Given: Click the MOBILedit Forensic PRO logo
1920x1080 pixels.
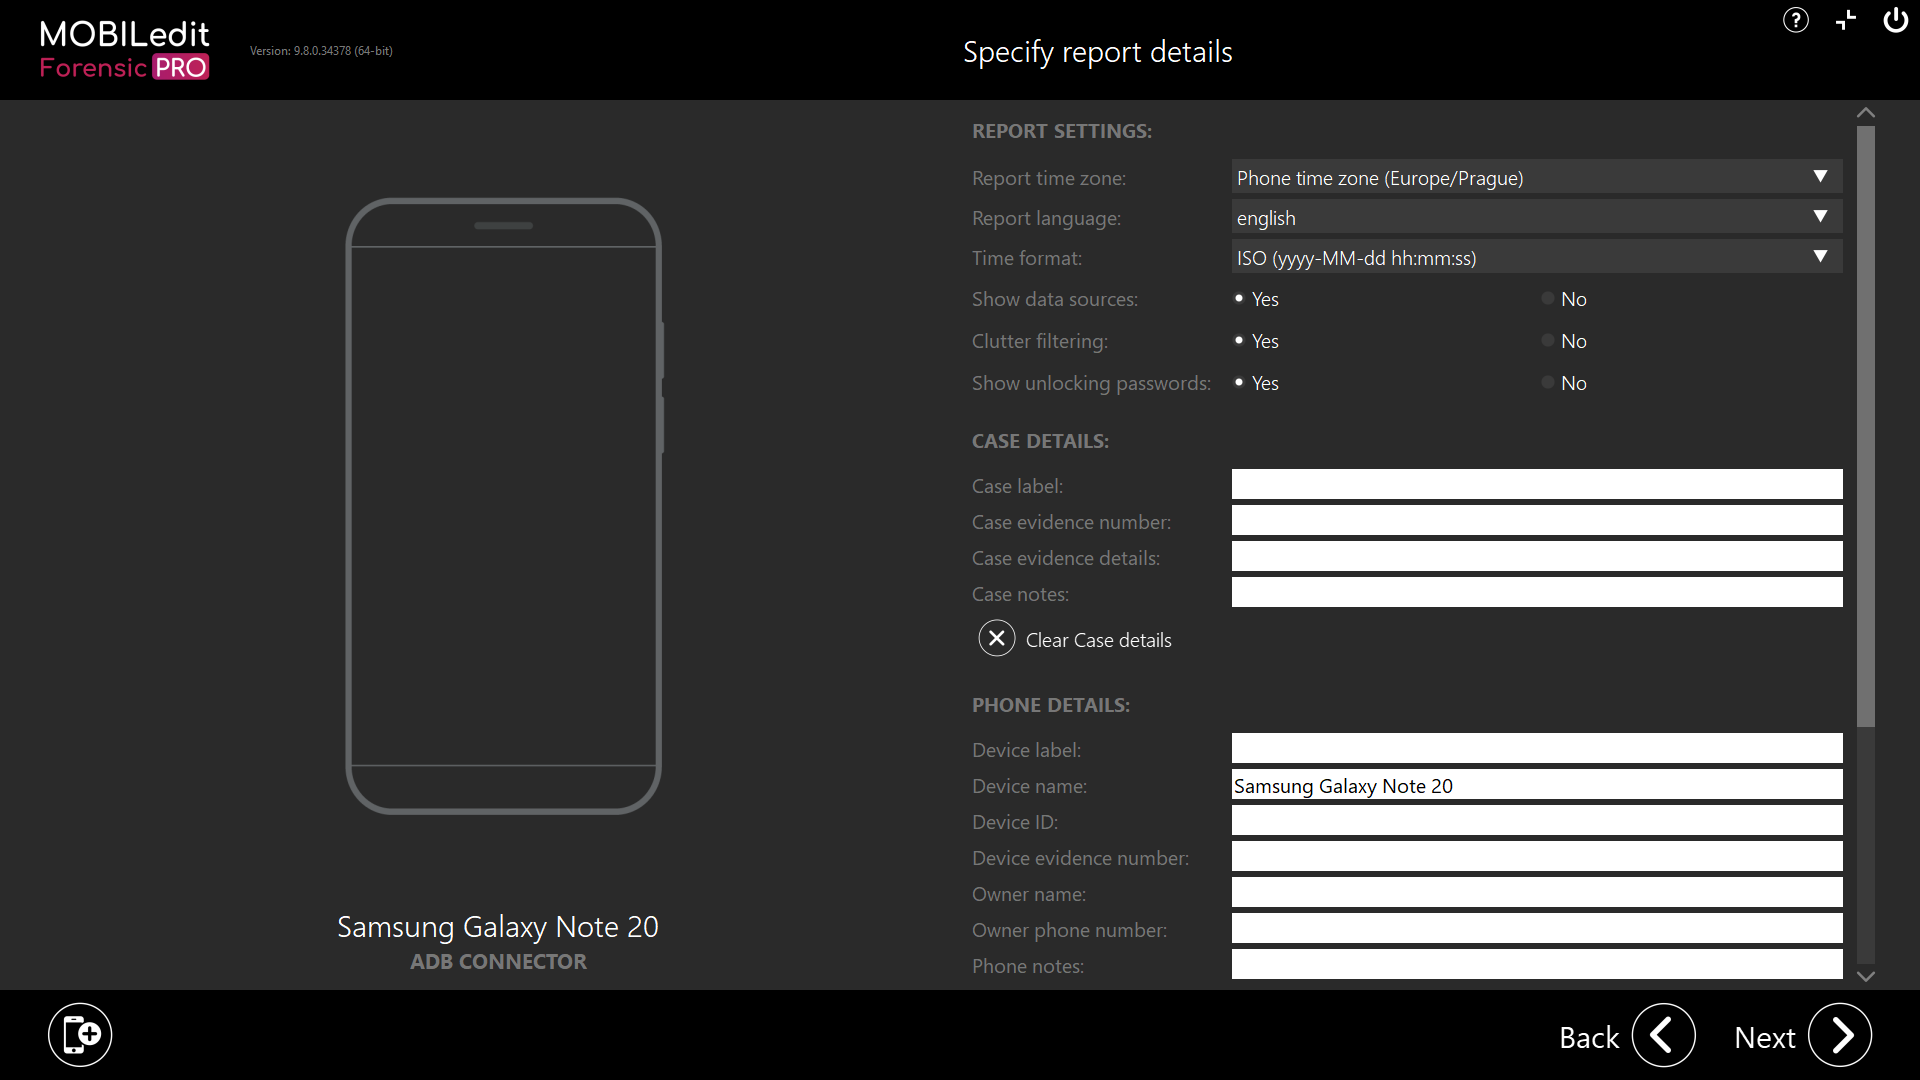Looking at the screenshot, I should coord(125,50).
